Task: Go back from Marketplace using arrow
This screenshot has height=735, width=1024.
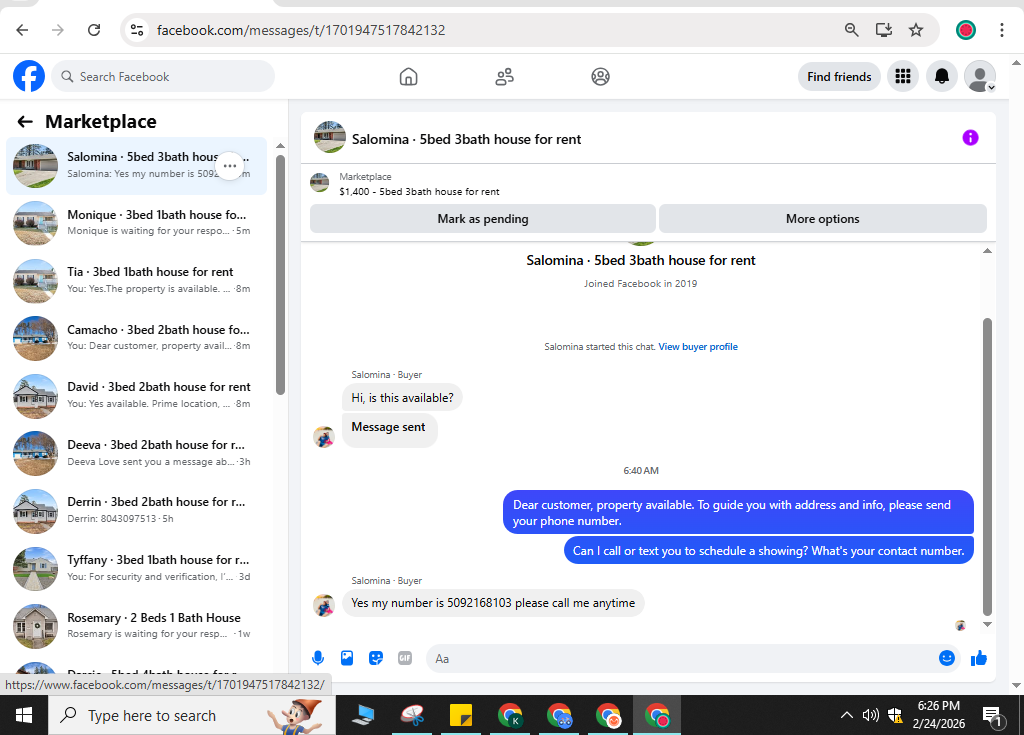Action: (x=25, y=122)
